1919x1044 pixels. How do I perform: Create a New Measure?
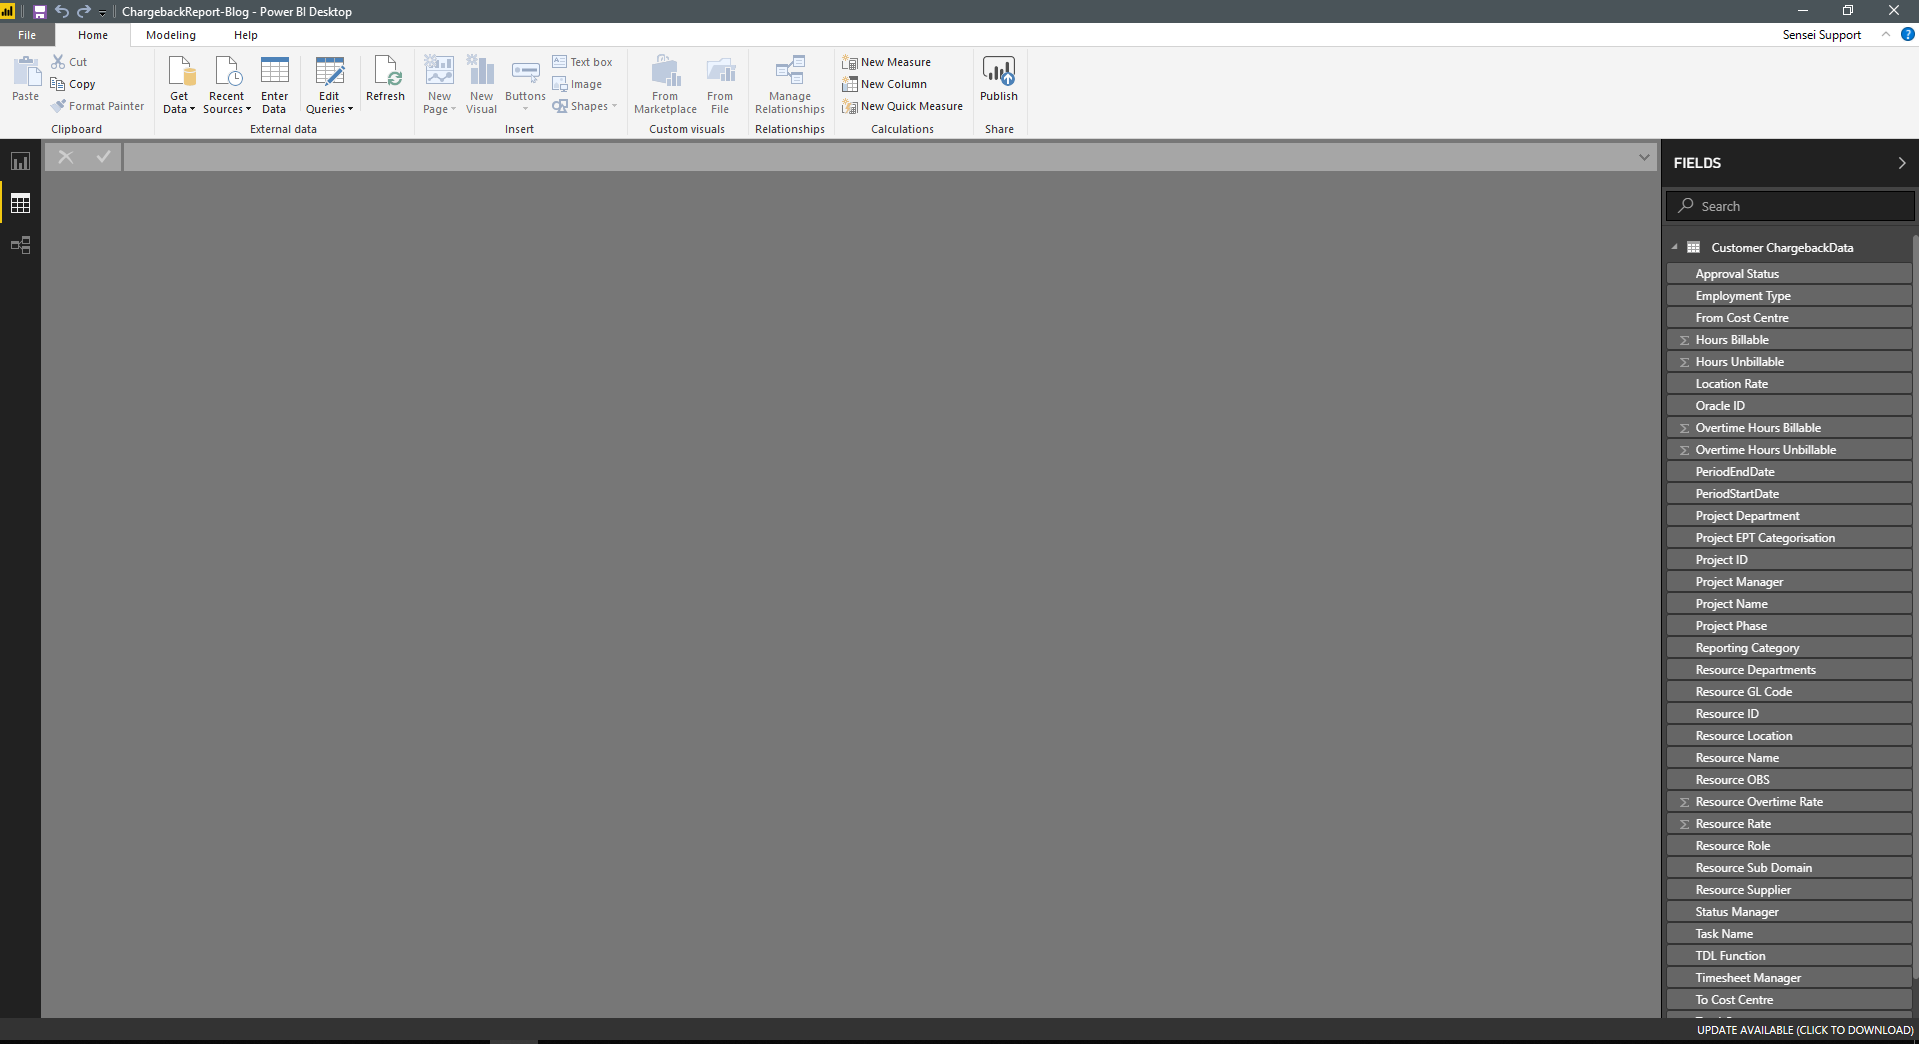pos(887,62)
